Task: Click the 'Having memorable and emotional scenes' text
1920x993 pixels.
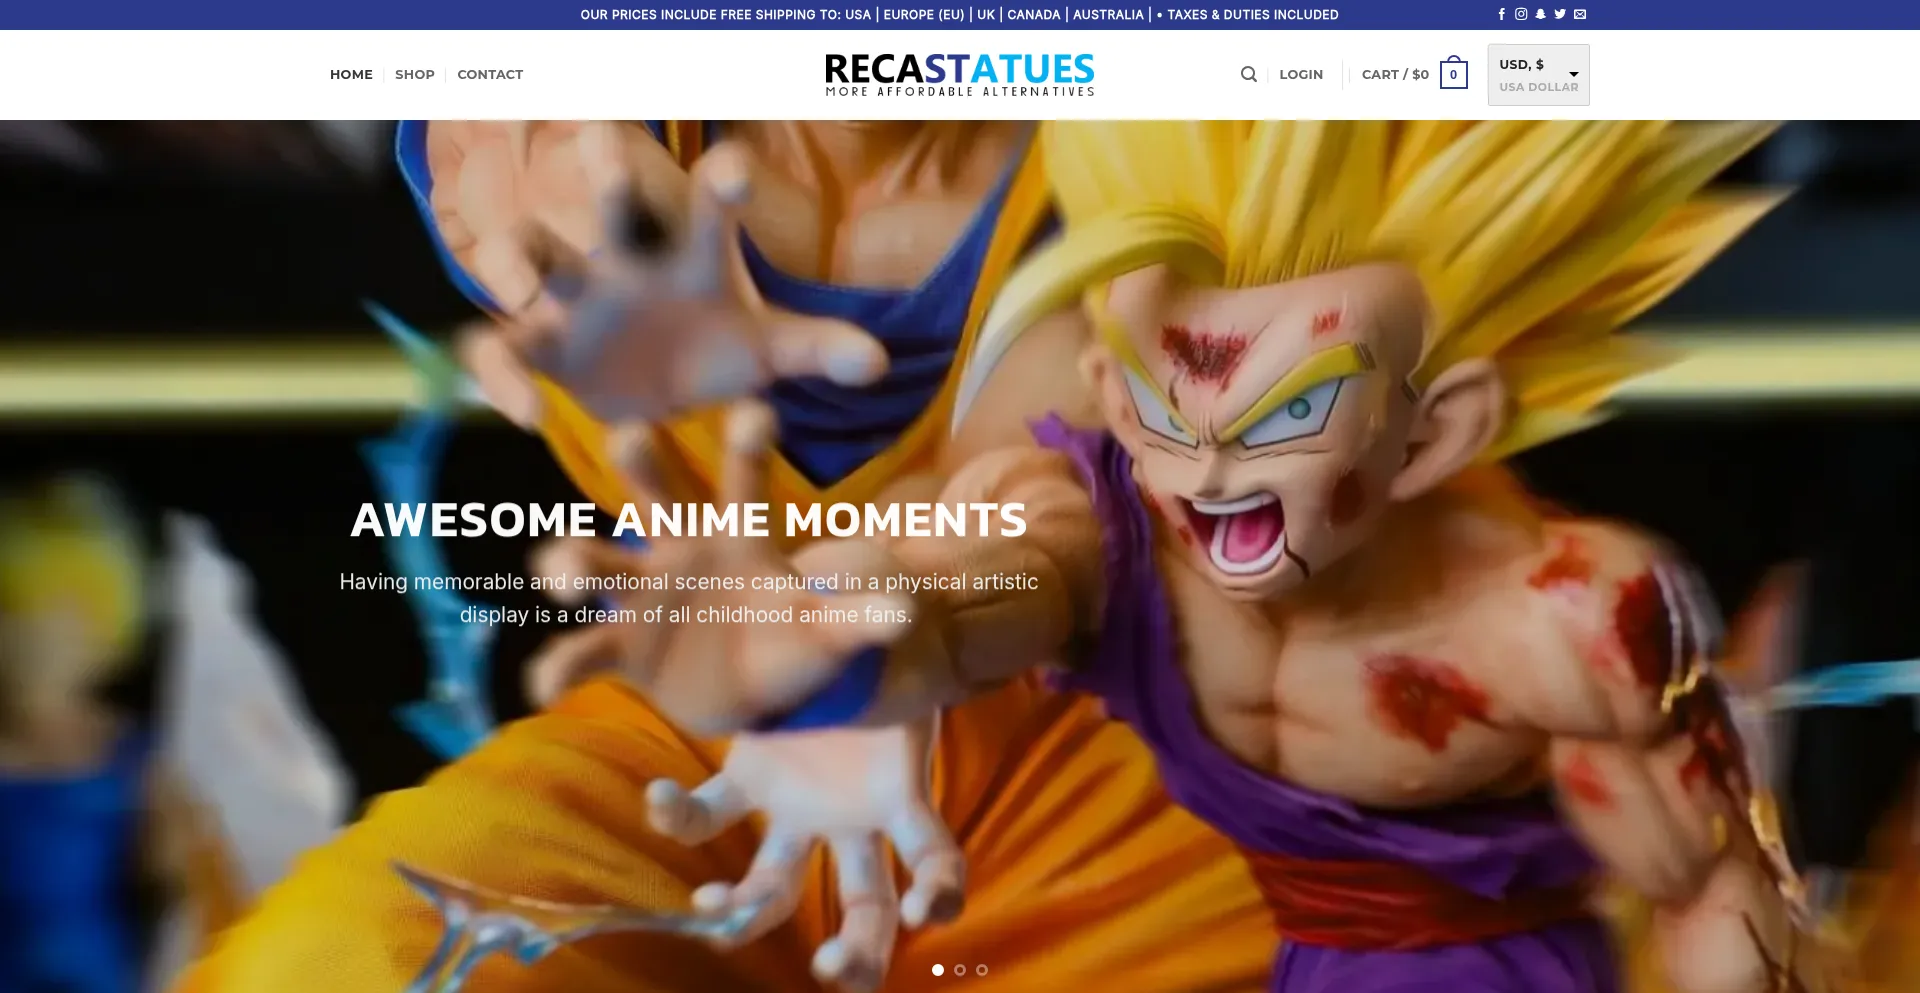Action: click(x=689, y=598)
